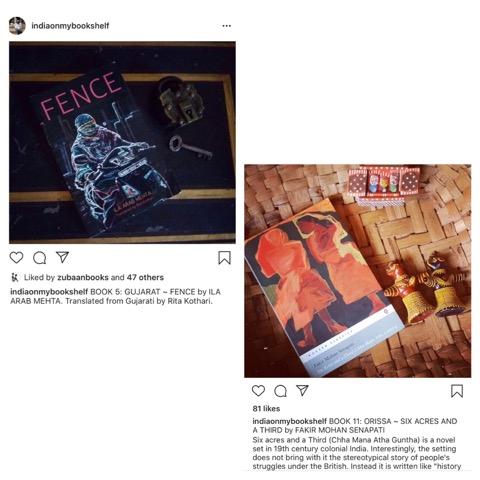
Task: Open indiaonmybookshelf username in post header
Action: click(70, 26)
